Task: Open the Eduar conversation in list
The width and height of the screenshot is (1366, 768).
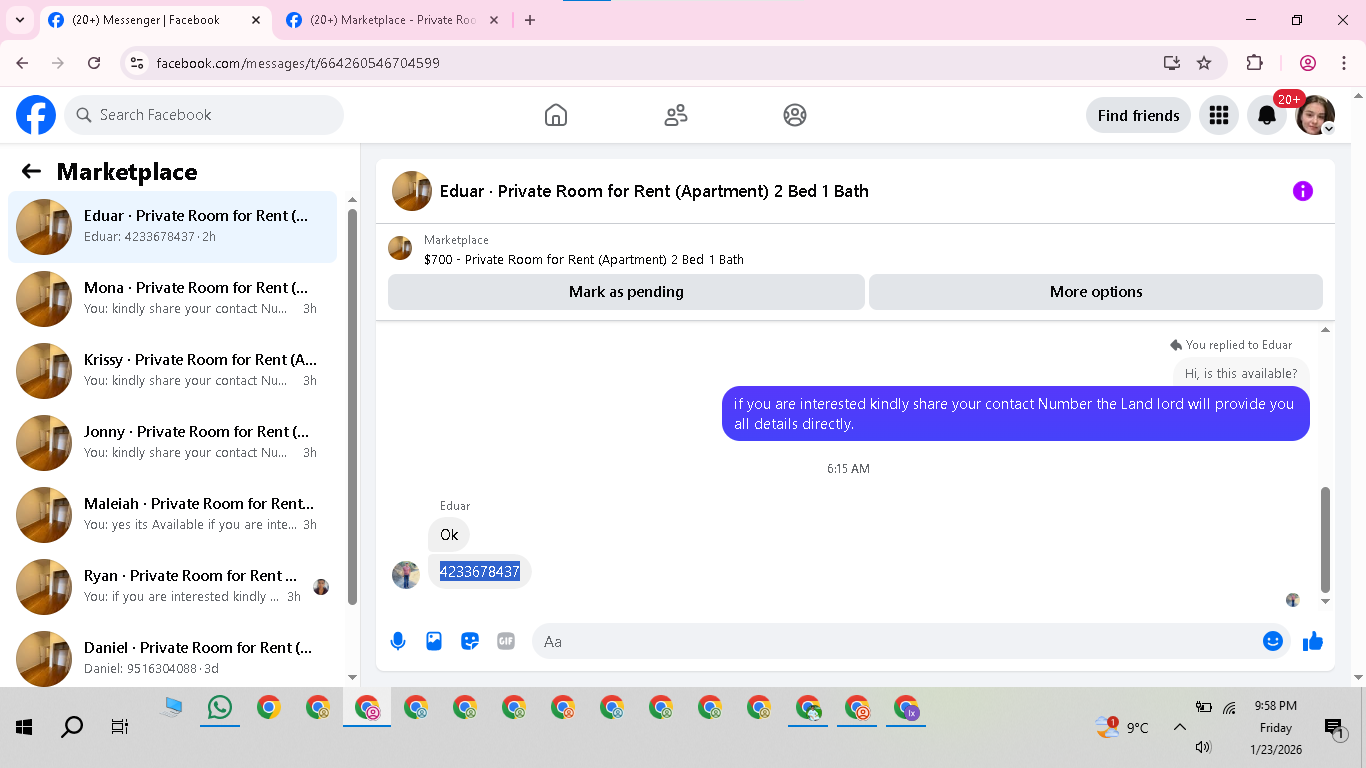Action: [173, 226]
